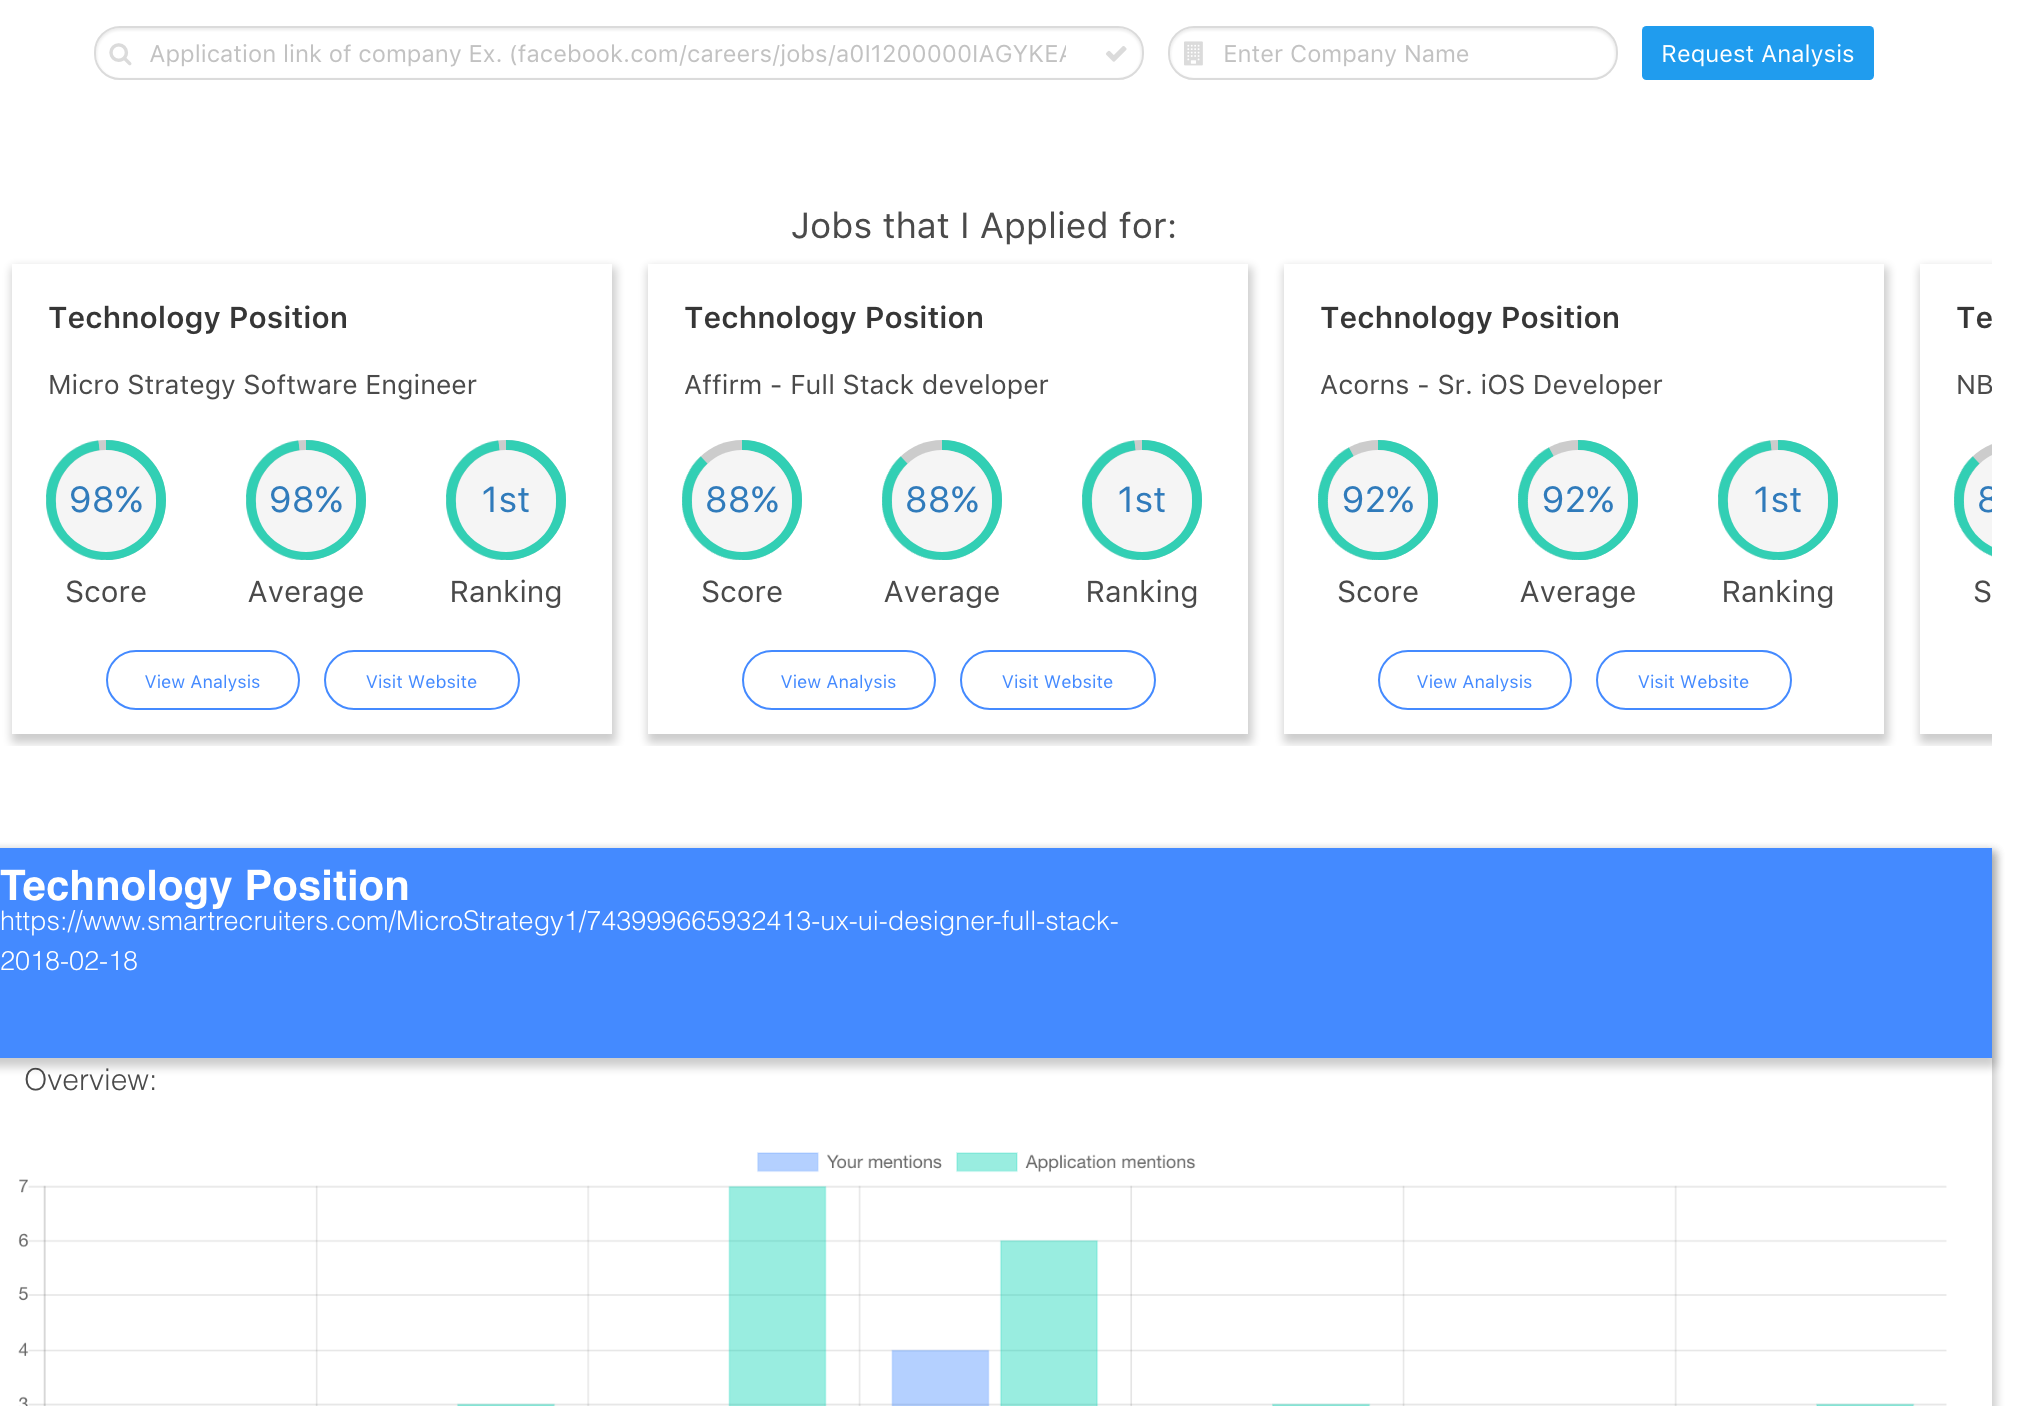Visit Website for Acorns job
Viewport: 2022px width, 1406px height.
click(x=1693, y=681)
